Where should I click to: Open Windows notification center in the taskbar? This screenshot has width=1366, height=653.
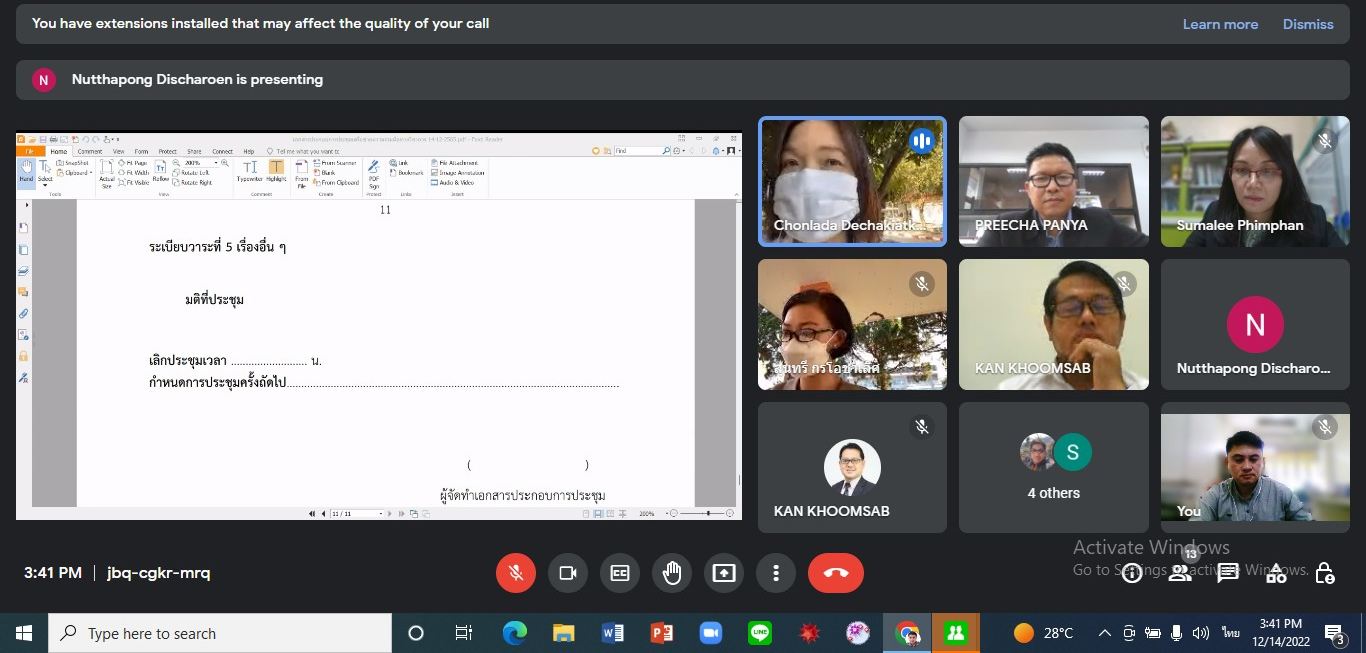click(1334, 633)
